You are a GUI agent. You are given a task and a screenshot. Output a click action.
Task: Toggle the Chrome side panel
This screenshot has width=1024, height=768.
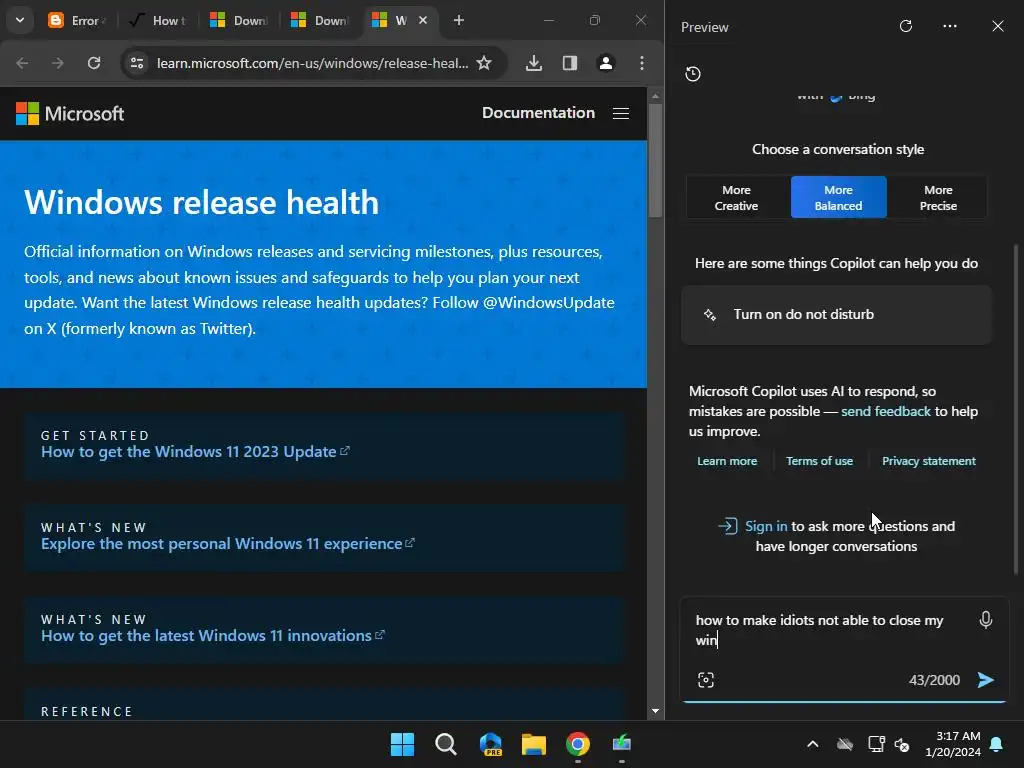[569, 63]
